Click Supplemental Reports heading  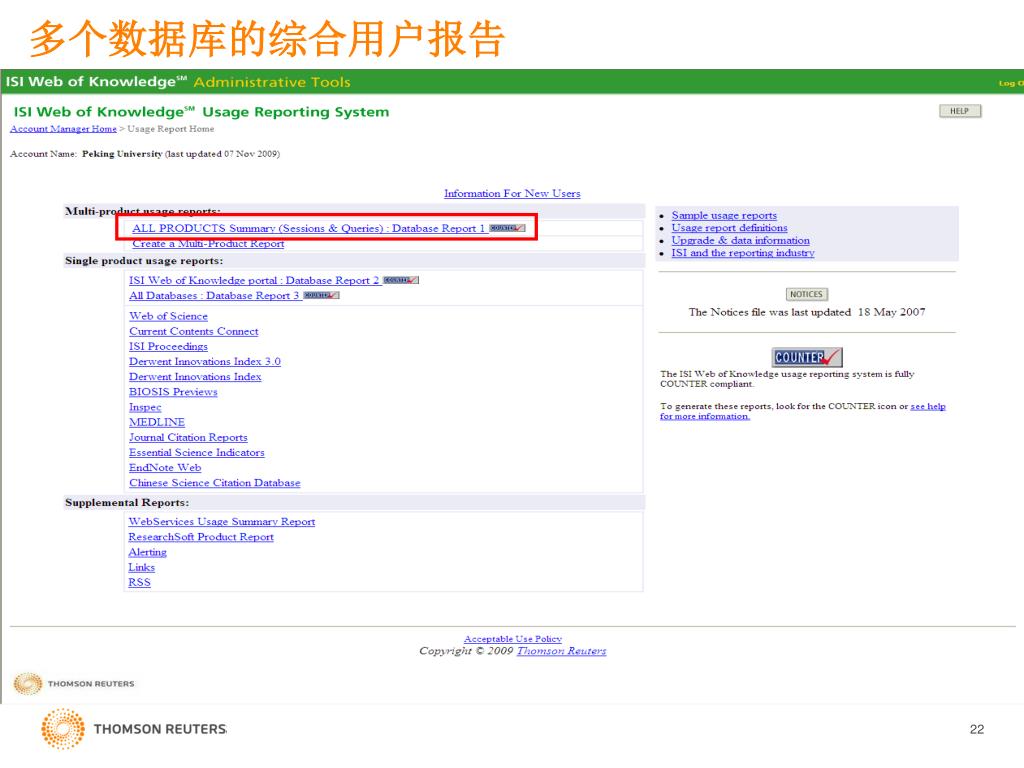pyautogui.click(x=127, y=503)
